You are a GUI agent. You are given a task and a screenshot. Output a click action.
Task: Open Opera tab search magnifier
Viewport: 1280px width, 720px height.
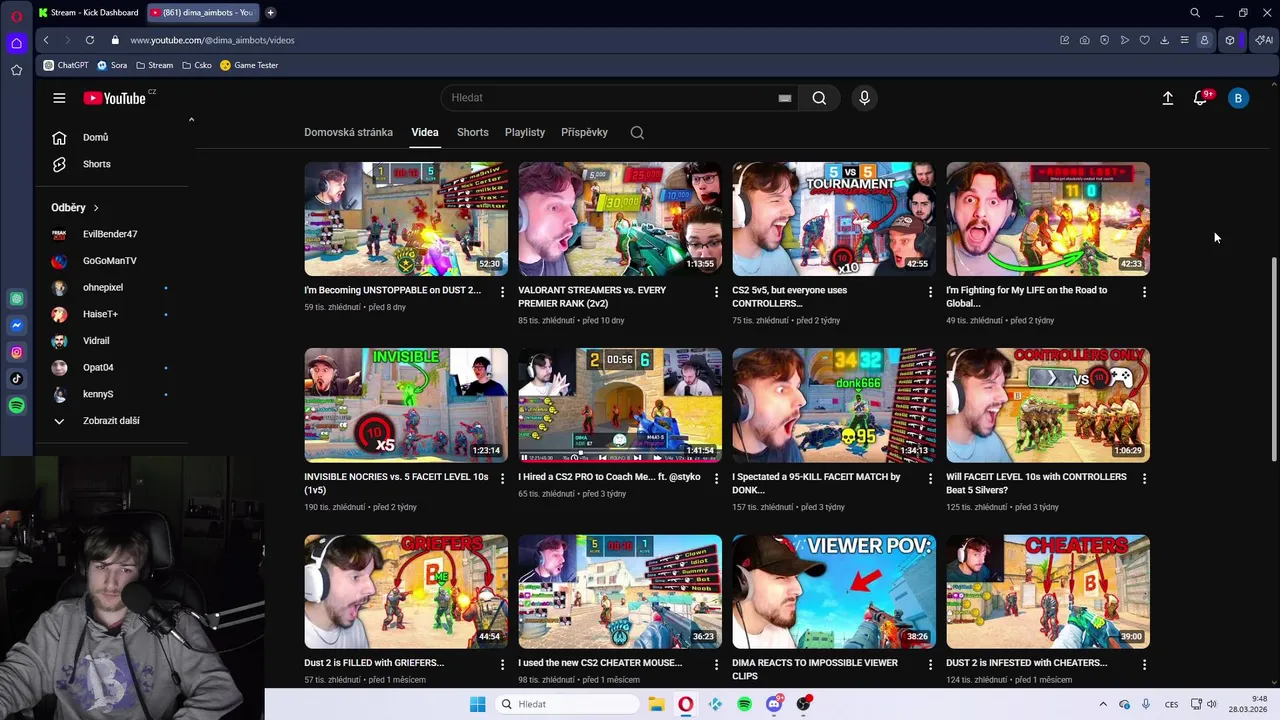coord(1194,13)
